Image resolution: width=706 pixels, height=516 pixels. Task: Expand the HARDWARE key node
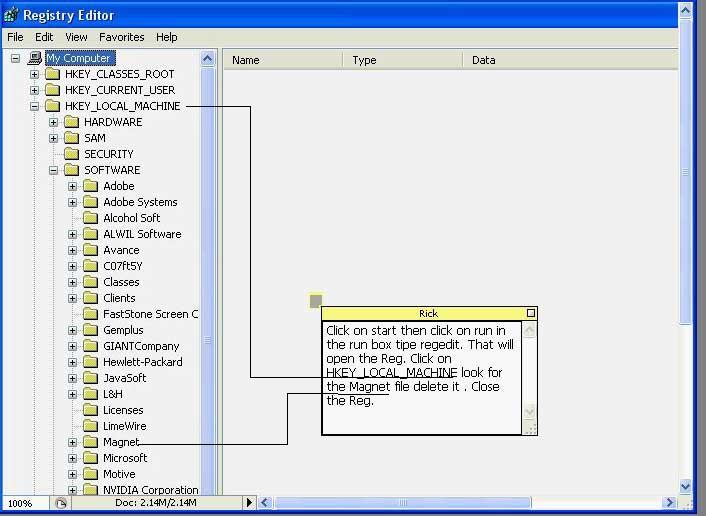click(54, 122)
